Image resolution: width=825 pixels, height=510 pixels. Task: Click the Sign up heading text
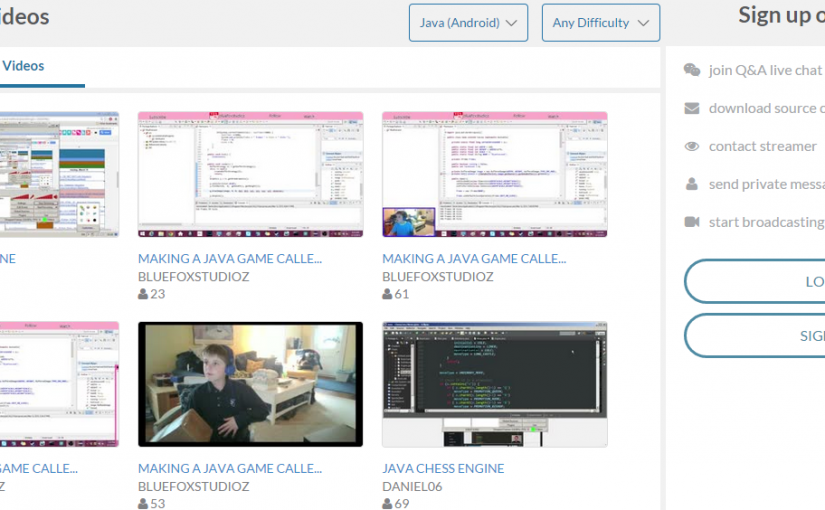point(781,15)
